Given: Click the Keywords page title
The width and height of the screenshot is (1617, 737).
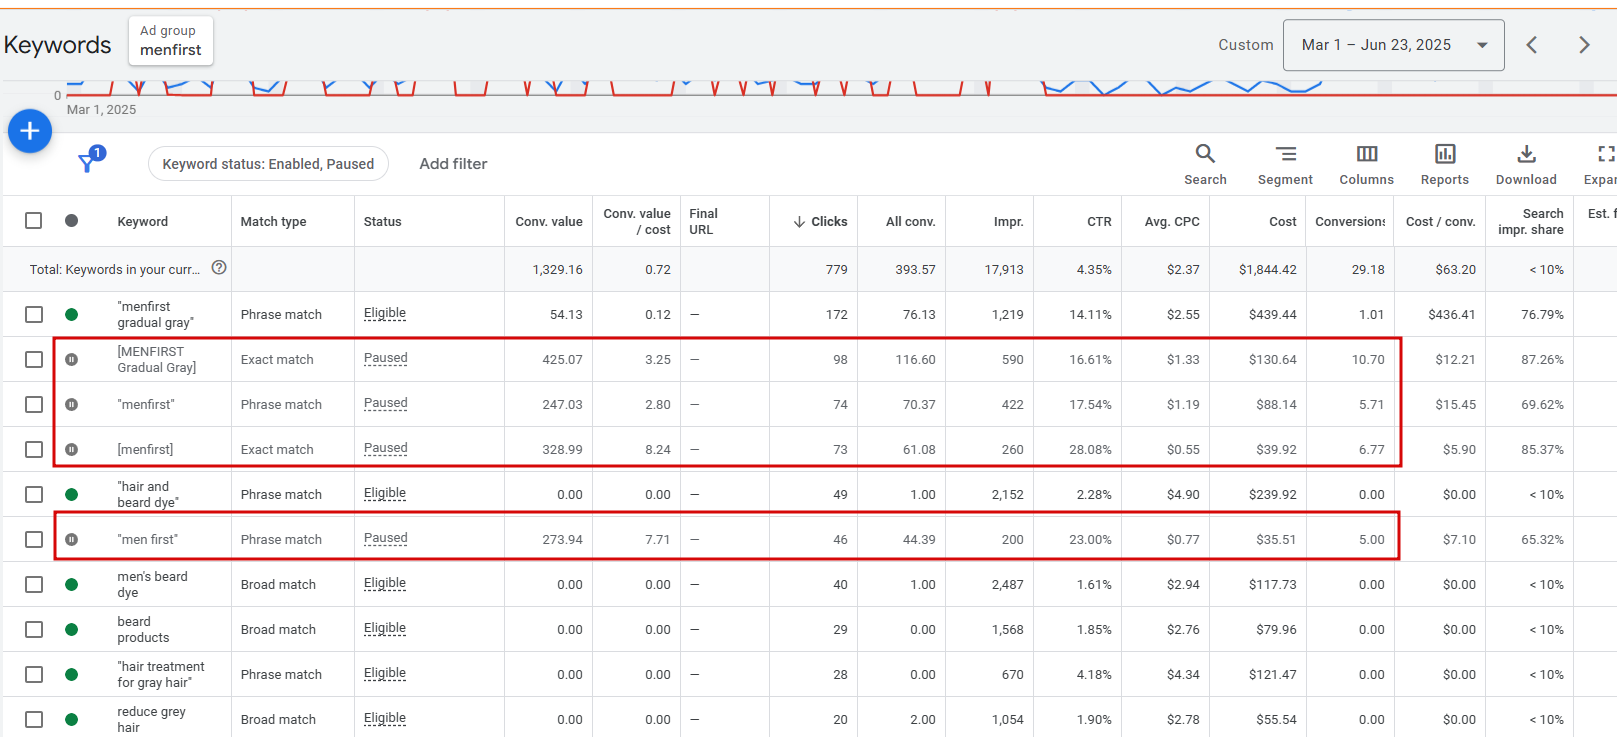Looking at the screenshot, I should 57,45.
